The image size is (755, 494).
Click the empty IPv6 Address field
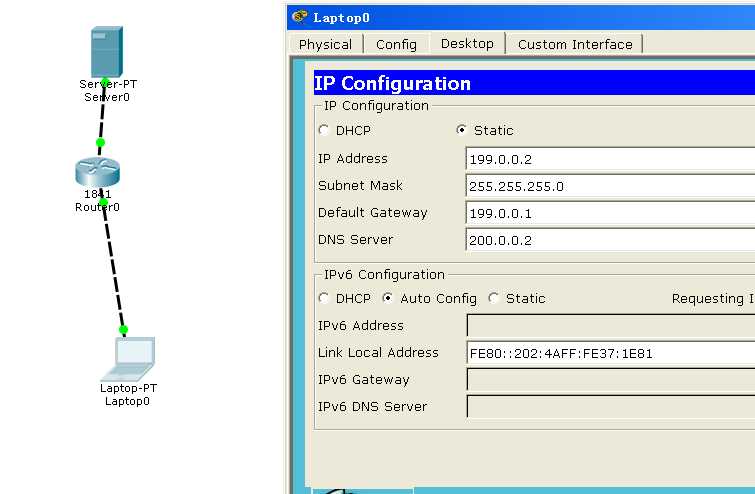611,325
